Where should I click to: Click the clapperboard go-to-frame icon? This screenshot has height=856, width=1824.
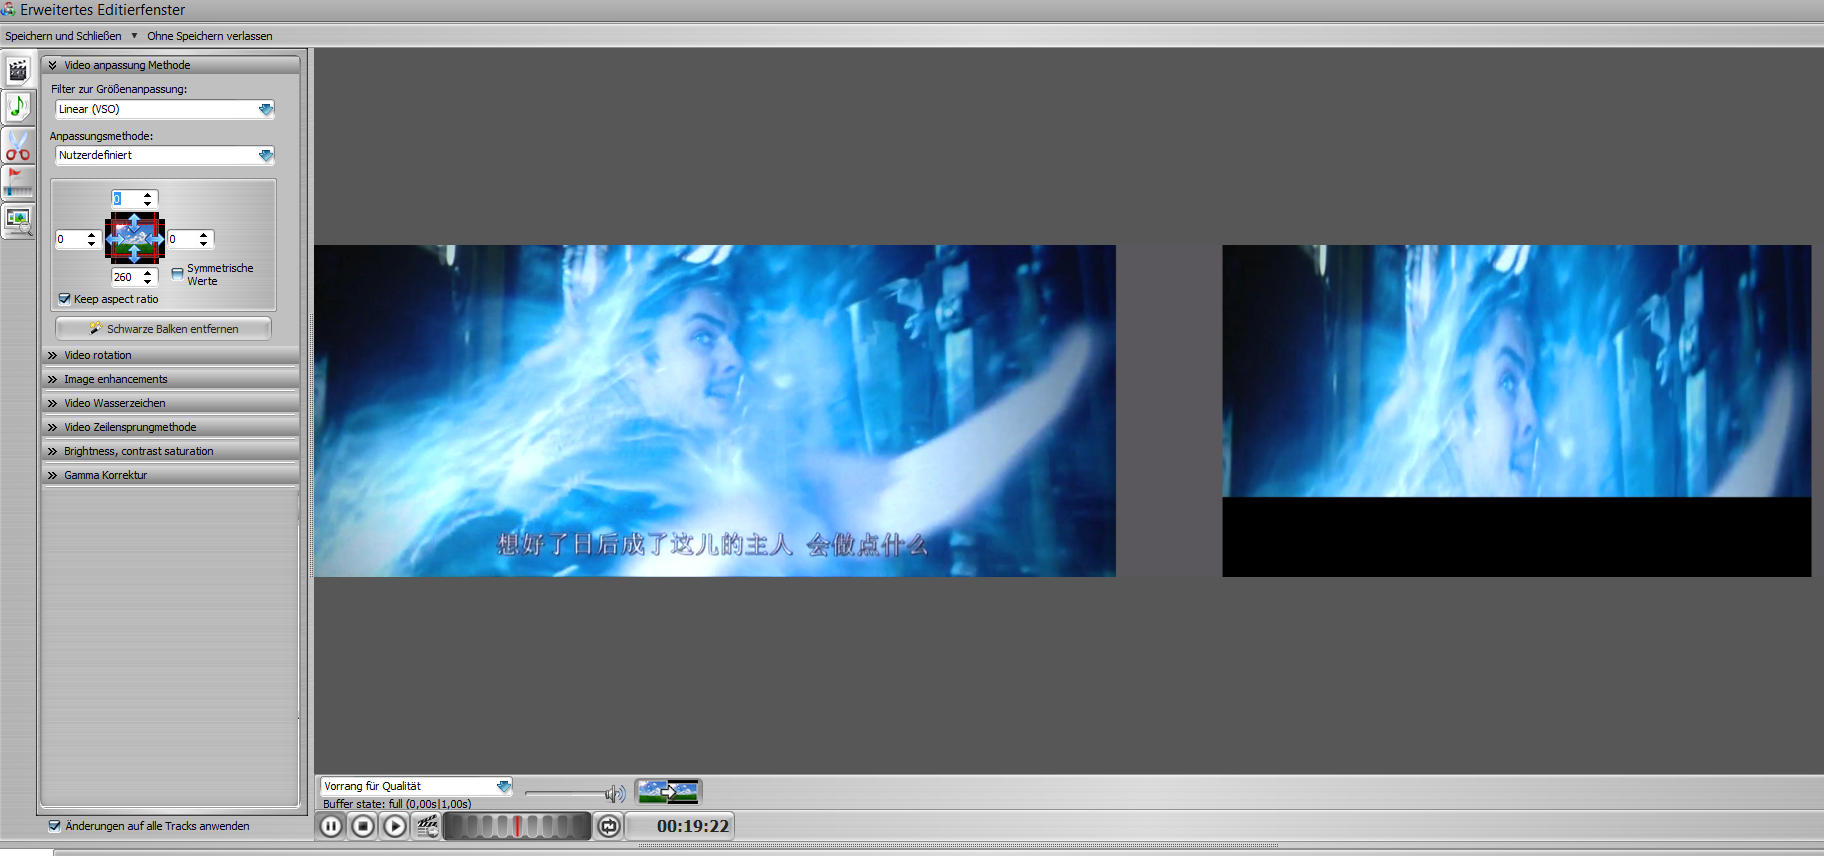click(427, 826)
